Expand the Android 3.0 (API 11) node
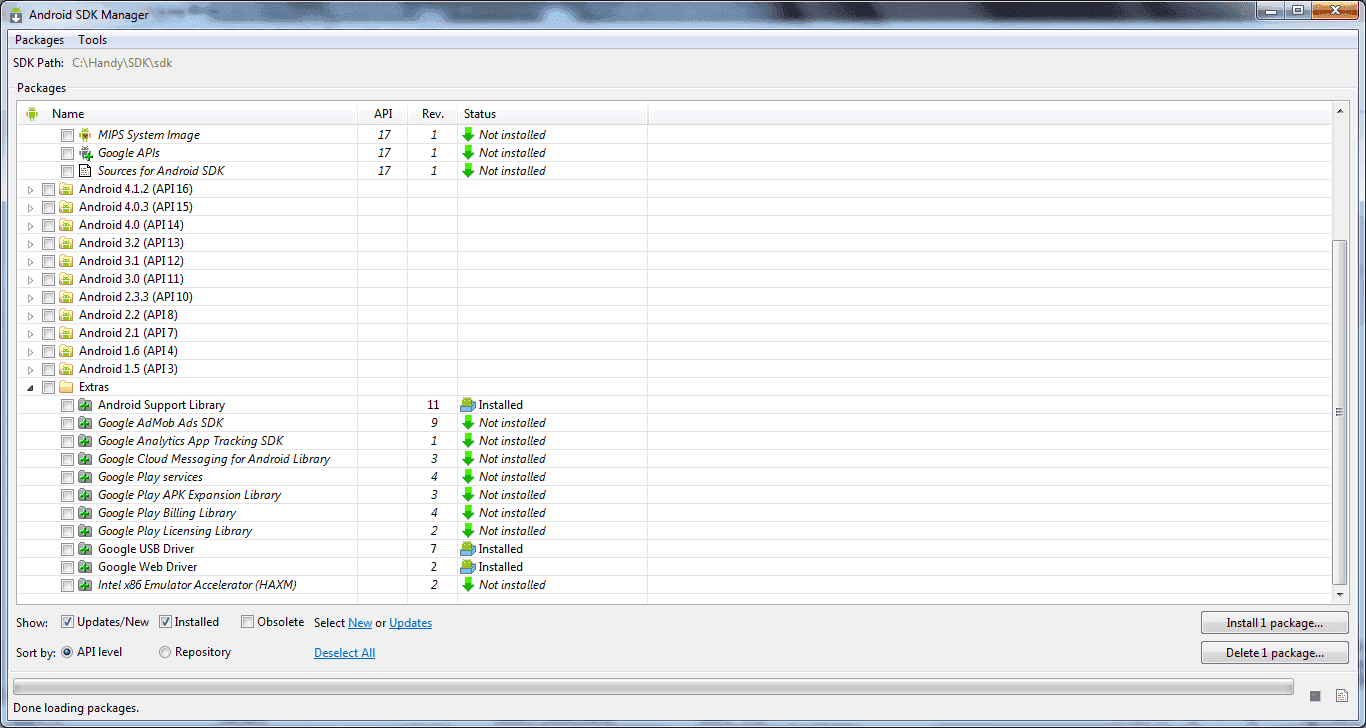Viewport: 1366px width, 728px height. click(31, 279)
